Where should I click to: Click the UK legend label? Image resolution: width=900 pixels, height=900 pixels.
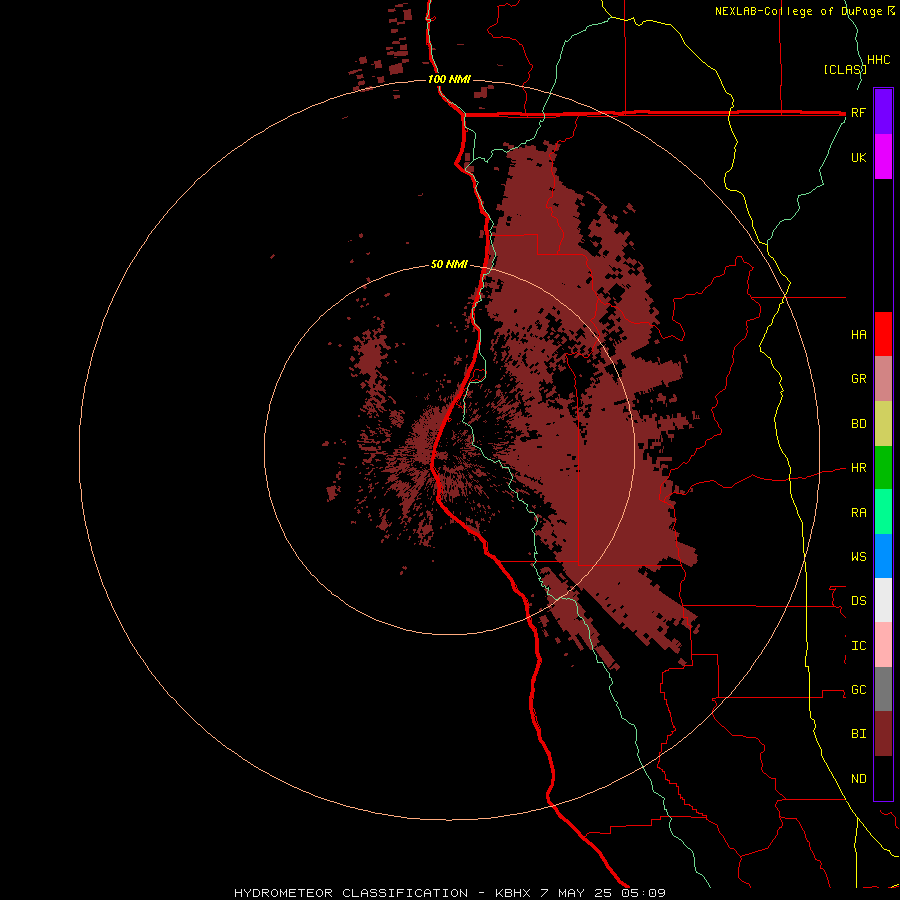[858, 157]
